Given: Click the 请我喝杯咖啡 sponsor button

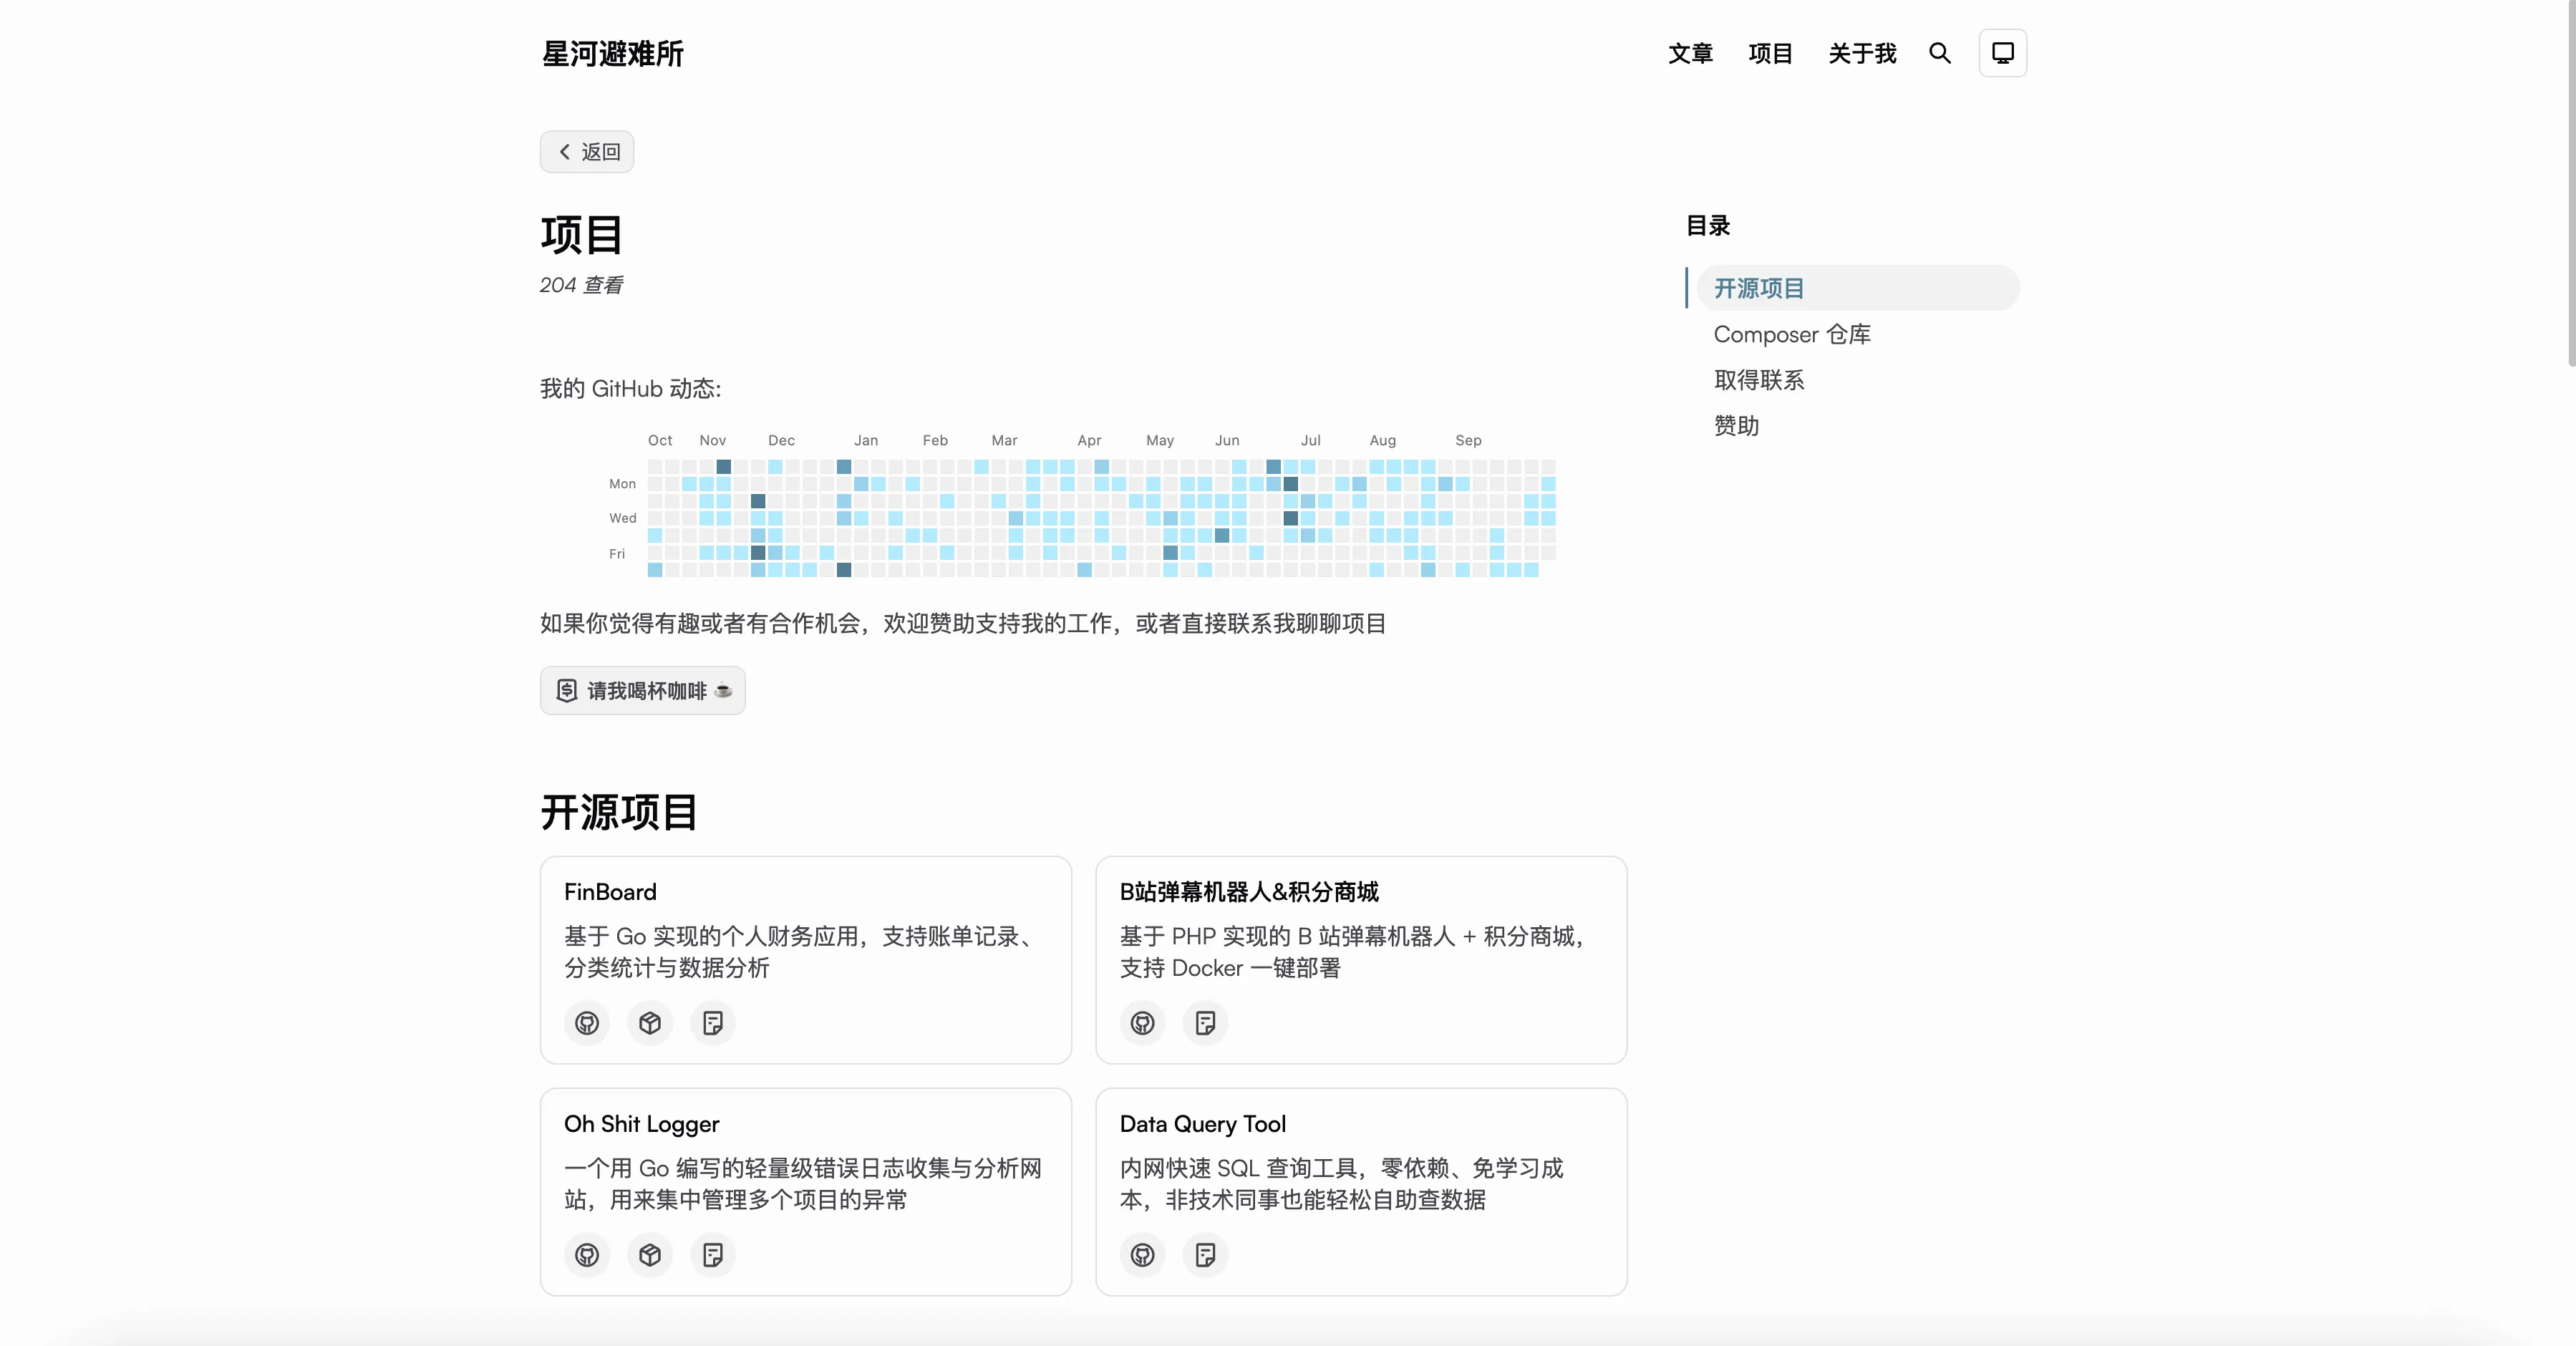Looking at the screenshot, I should [643, 691].
